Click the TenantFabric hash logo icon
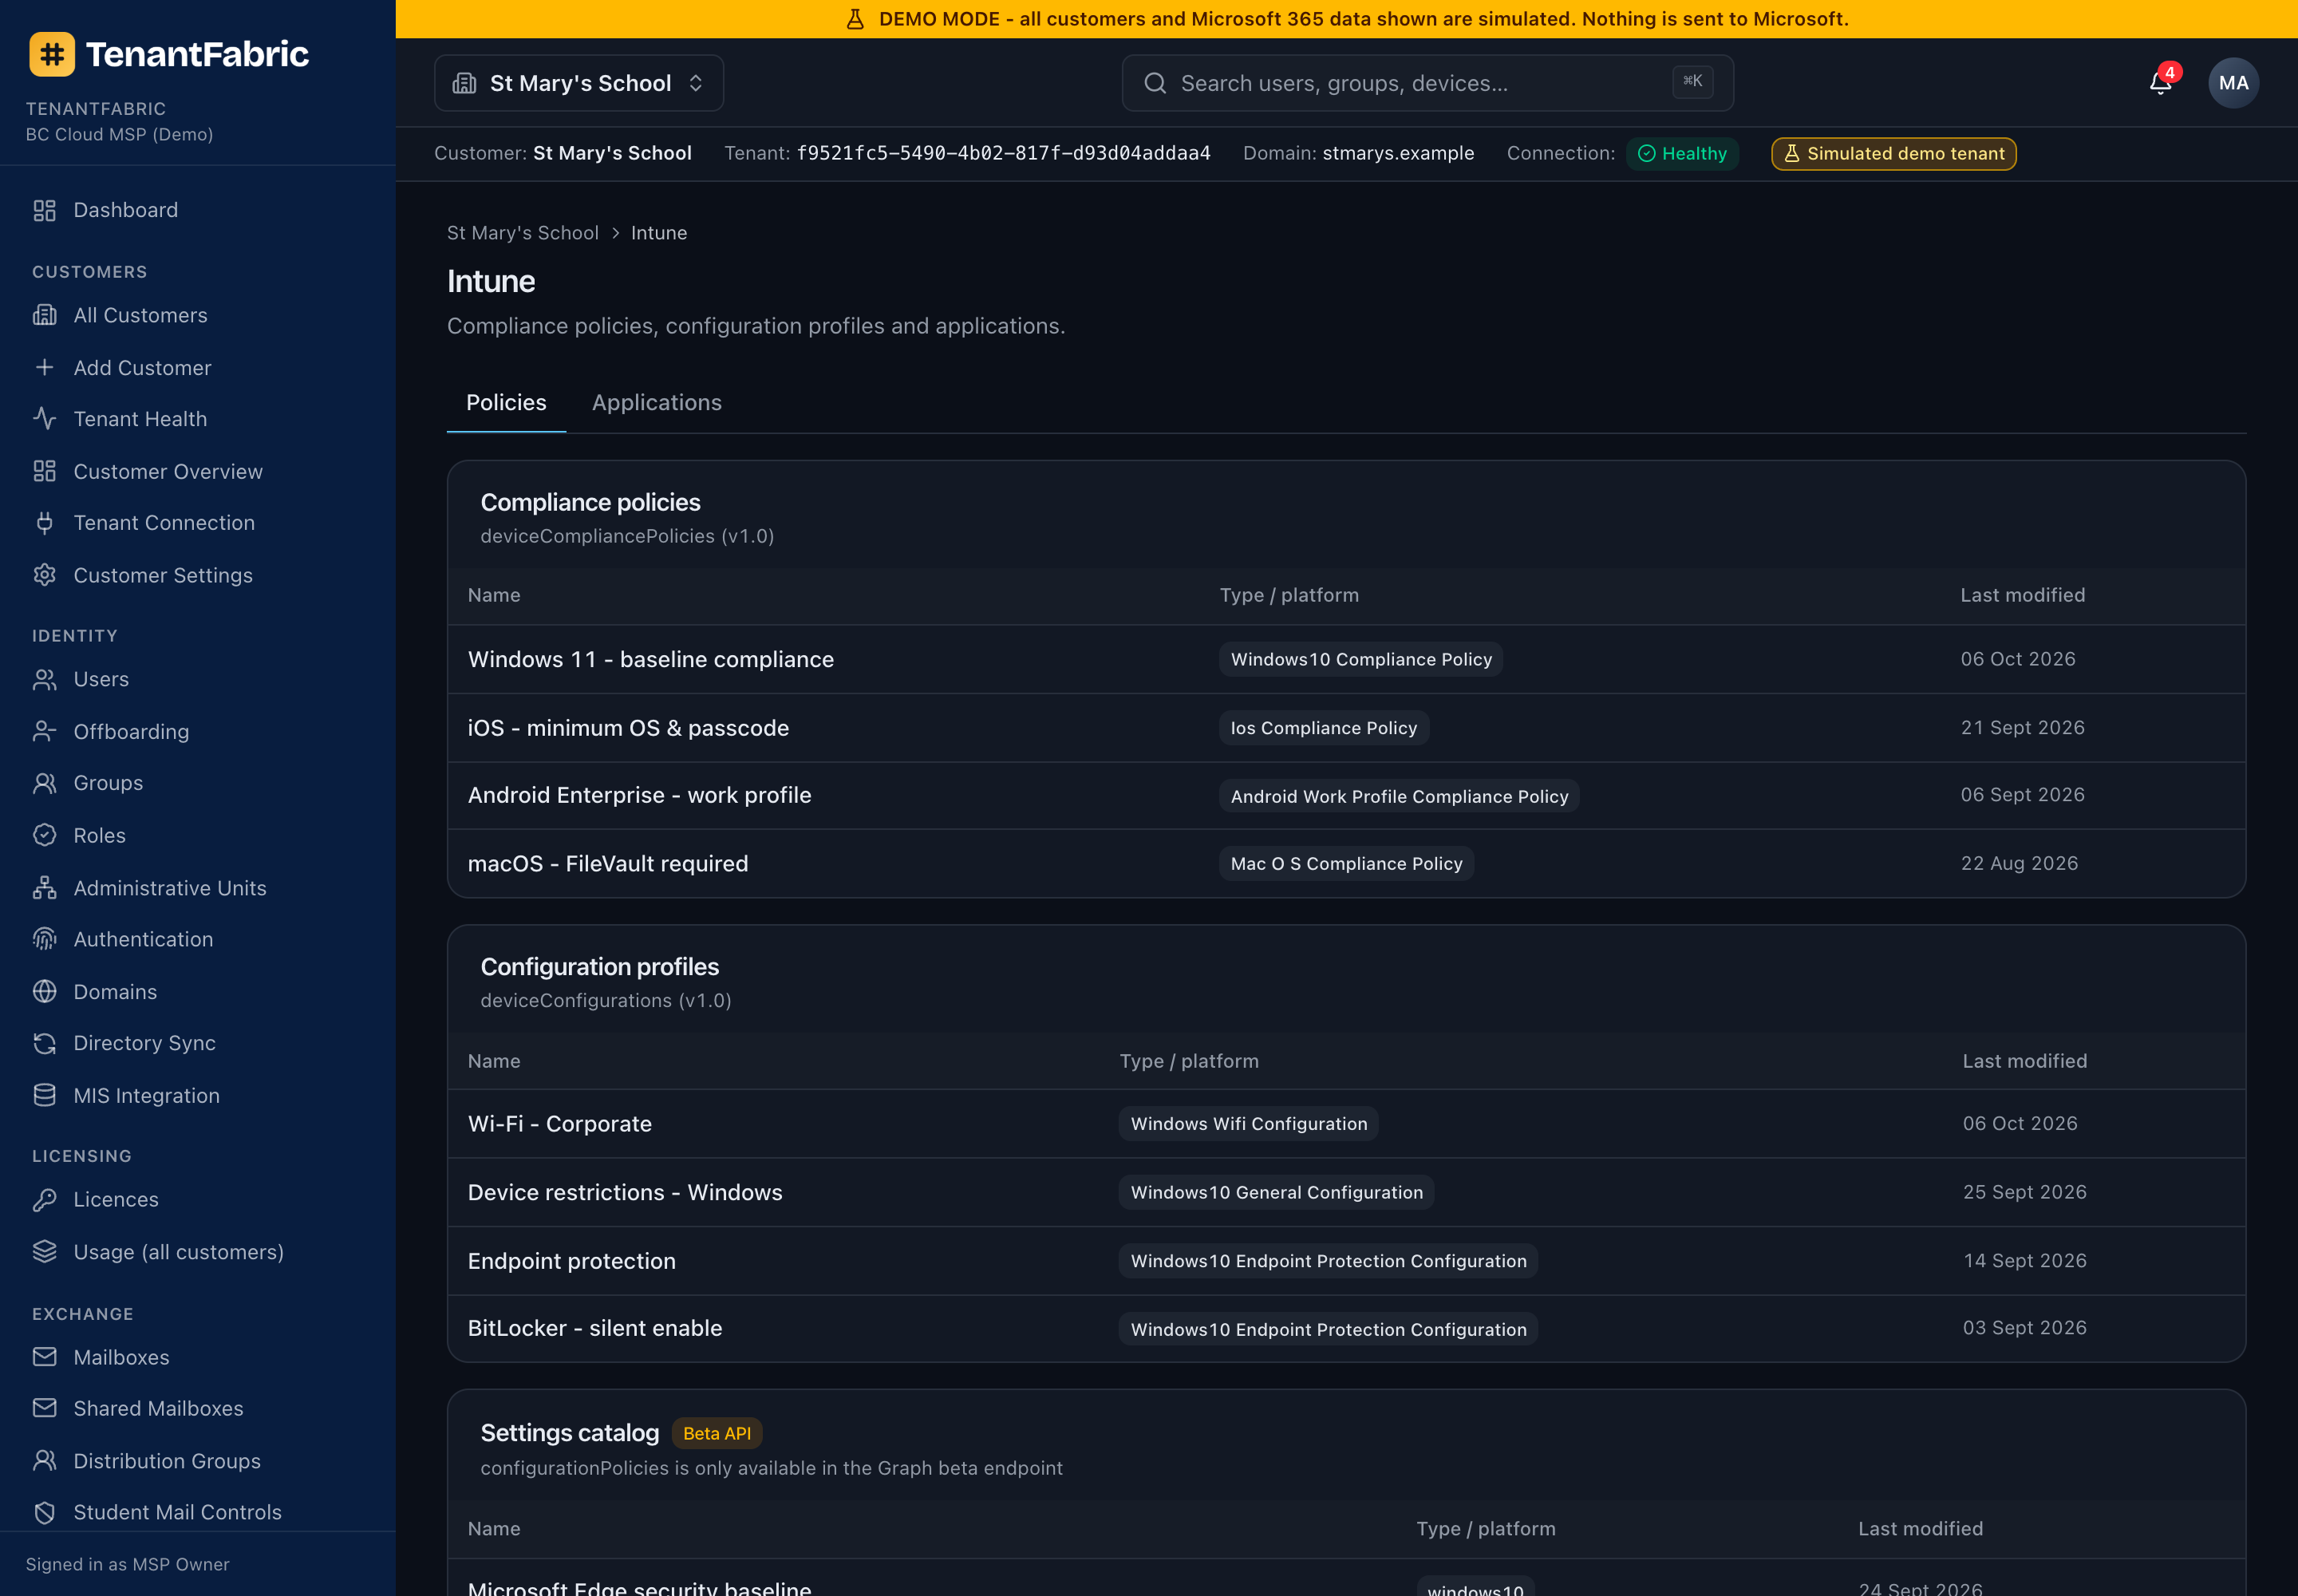Screen dimensions: 2298x1596 point(52,54)
